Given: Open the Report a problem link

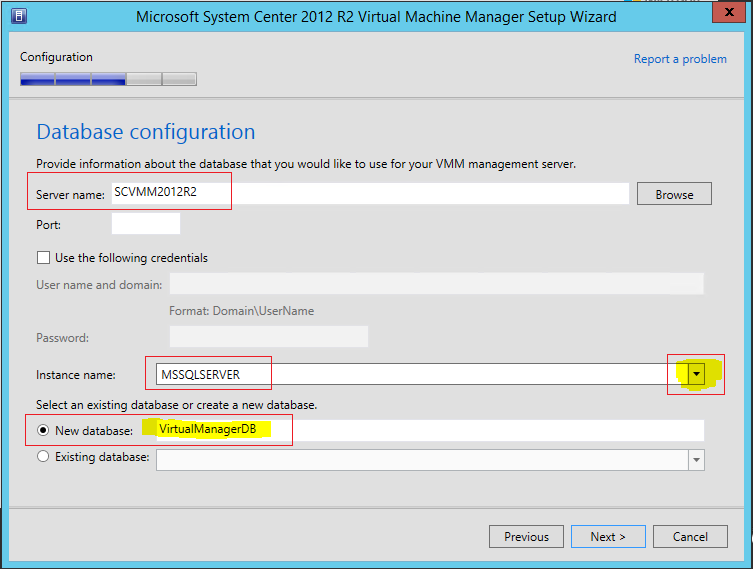Looking at the screenshot, I should coord(680,59).
